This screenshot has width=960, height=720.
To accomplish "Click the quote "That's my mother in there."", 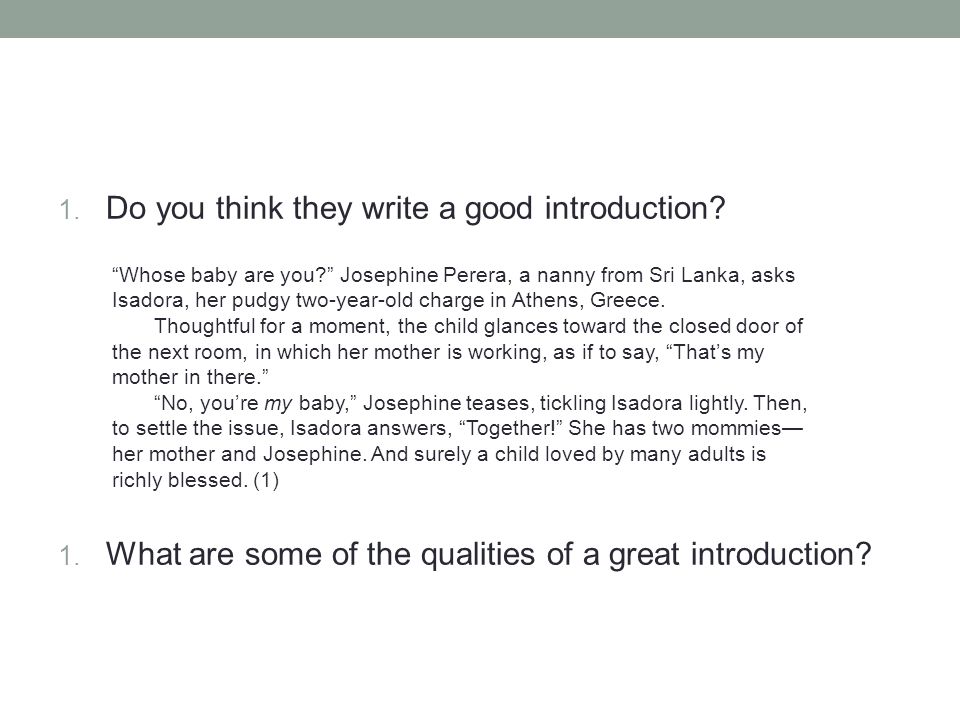I will pos(438,365).
